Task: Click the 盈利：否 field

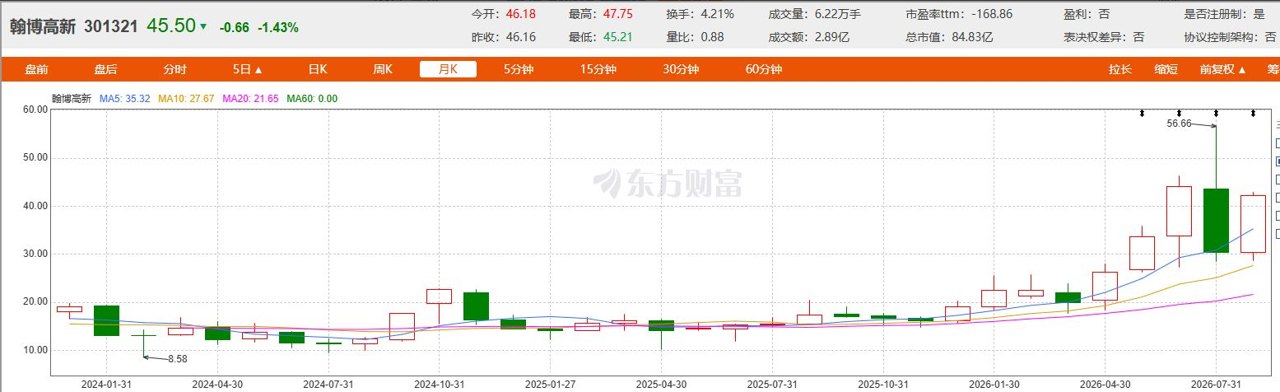Action: click(x=1088, y=14)
